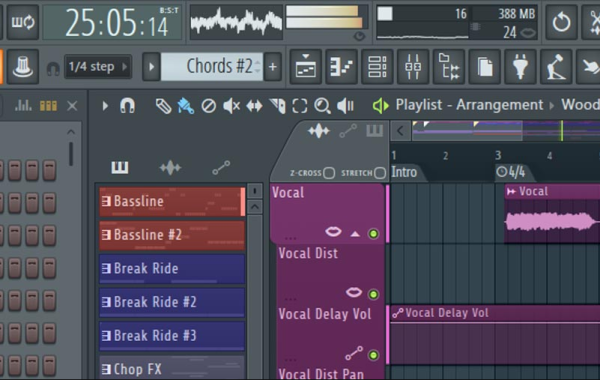Open the project picker with the pages icon
The width and height of the screenshot is (600, 380).
pos(484,67)
